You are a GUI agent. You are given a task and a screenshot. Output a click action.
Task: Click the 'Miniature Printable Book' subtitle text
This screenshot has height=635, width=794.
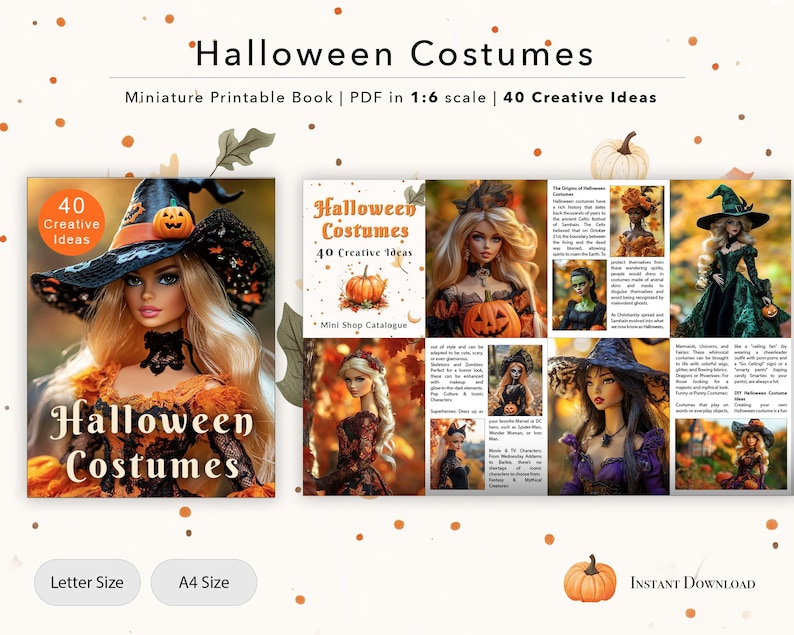coord(229,97)
